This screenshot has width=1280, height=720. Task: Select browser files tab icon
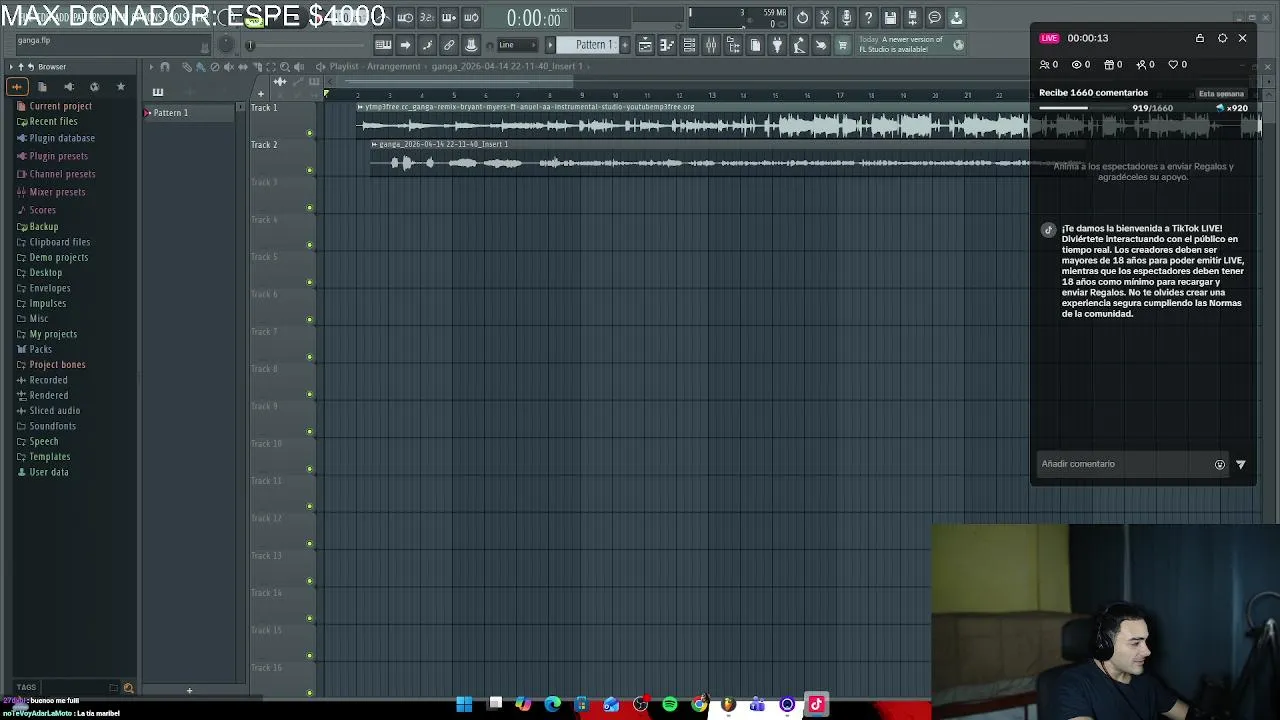(42, 87)
